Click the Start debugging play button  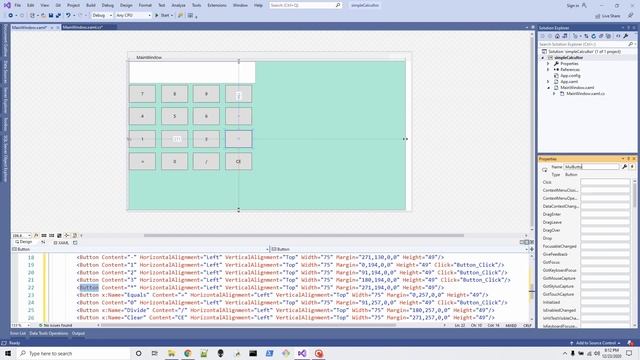coord(156,16)
